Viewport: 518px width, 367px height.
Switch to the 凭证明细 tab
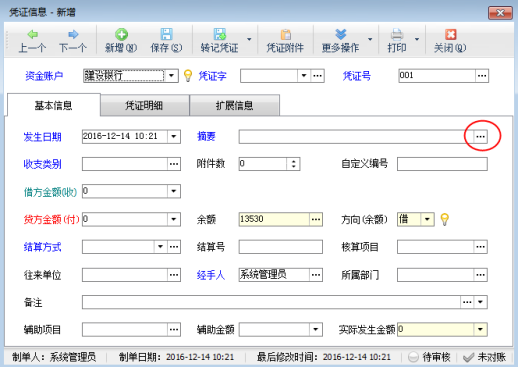144,105
